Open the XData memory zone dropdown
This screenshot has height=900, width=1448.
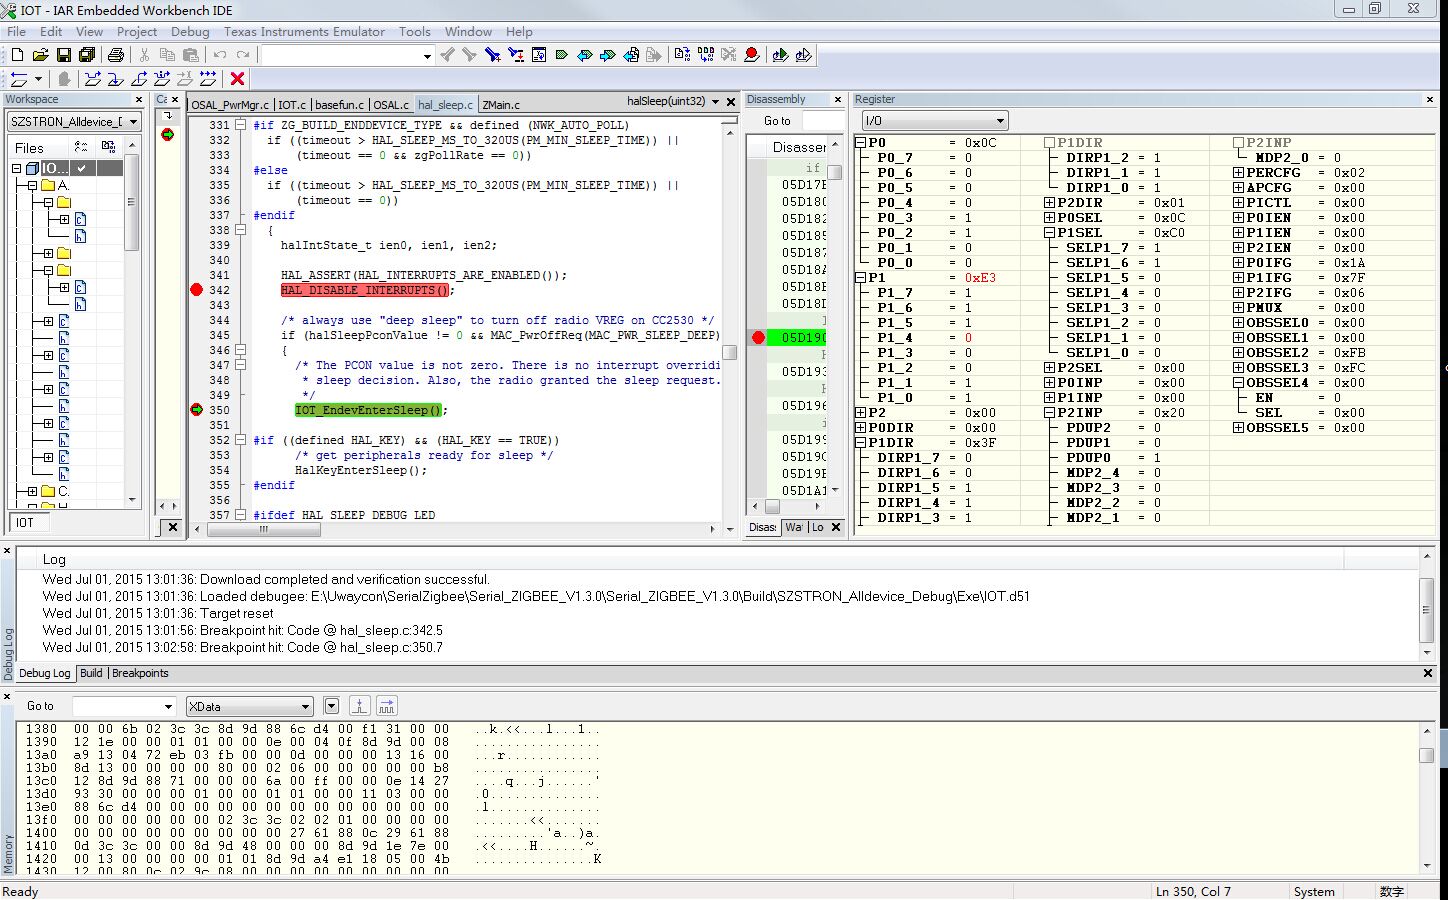click(250, 706)
